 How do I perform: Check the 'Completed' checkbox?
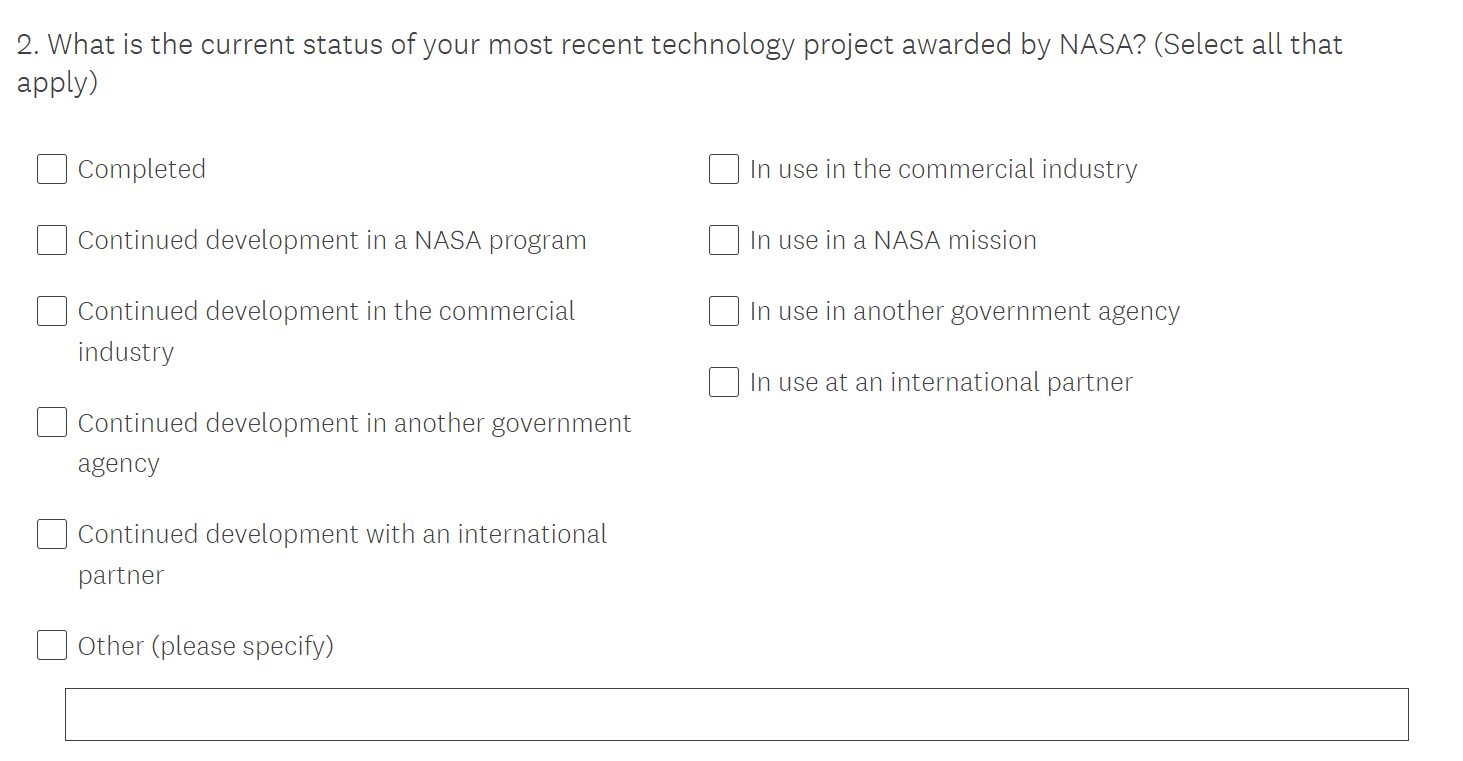[52, 169]
